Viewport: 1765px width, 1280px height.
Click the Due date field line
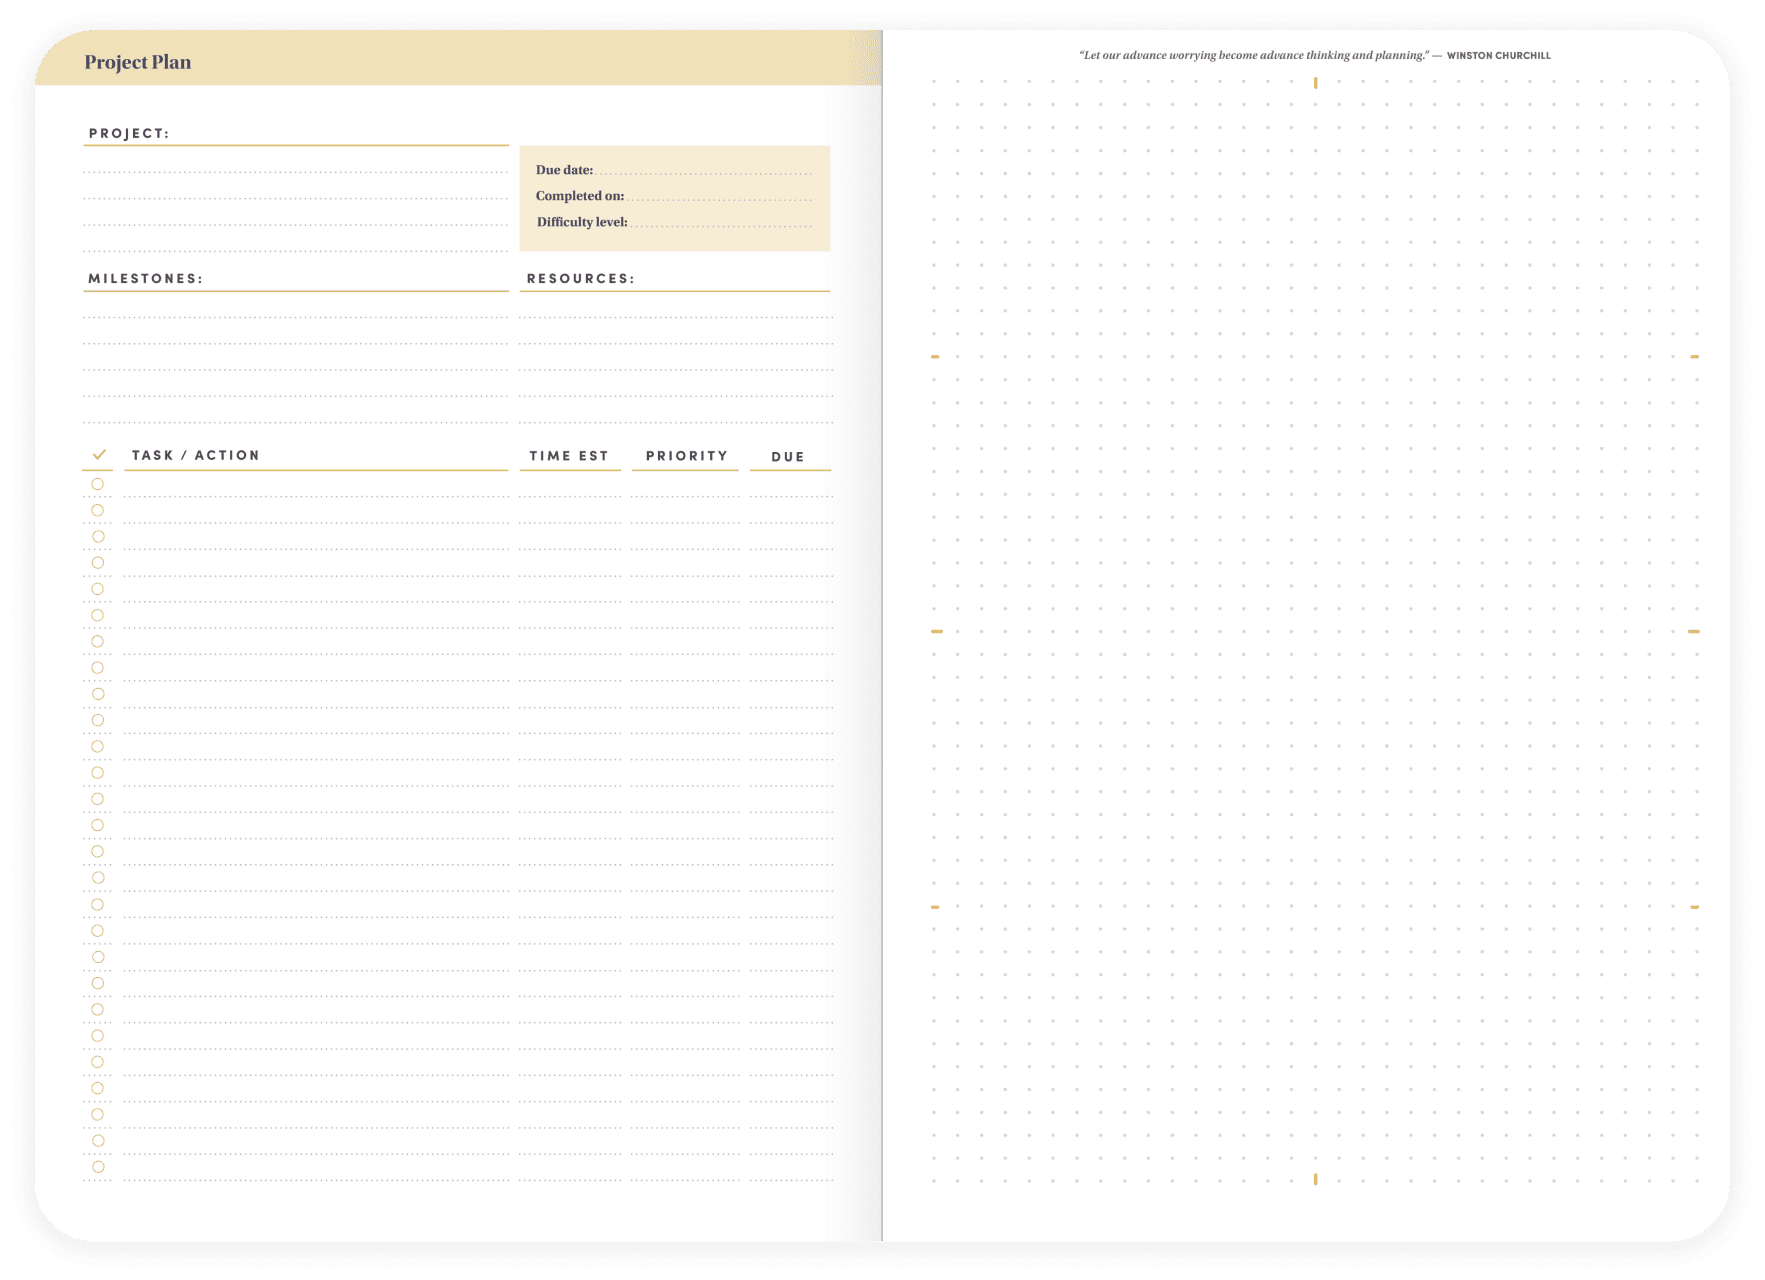704,172
